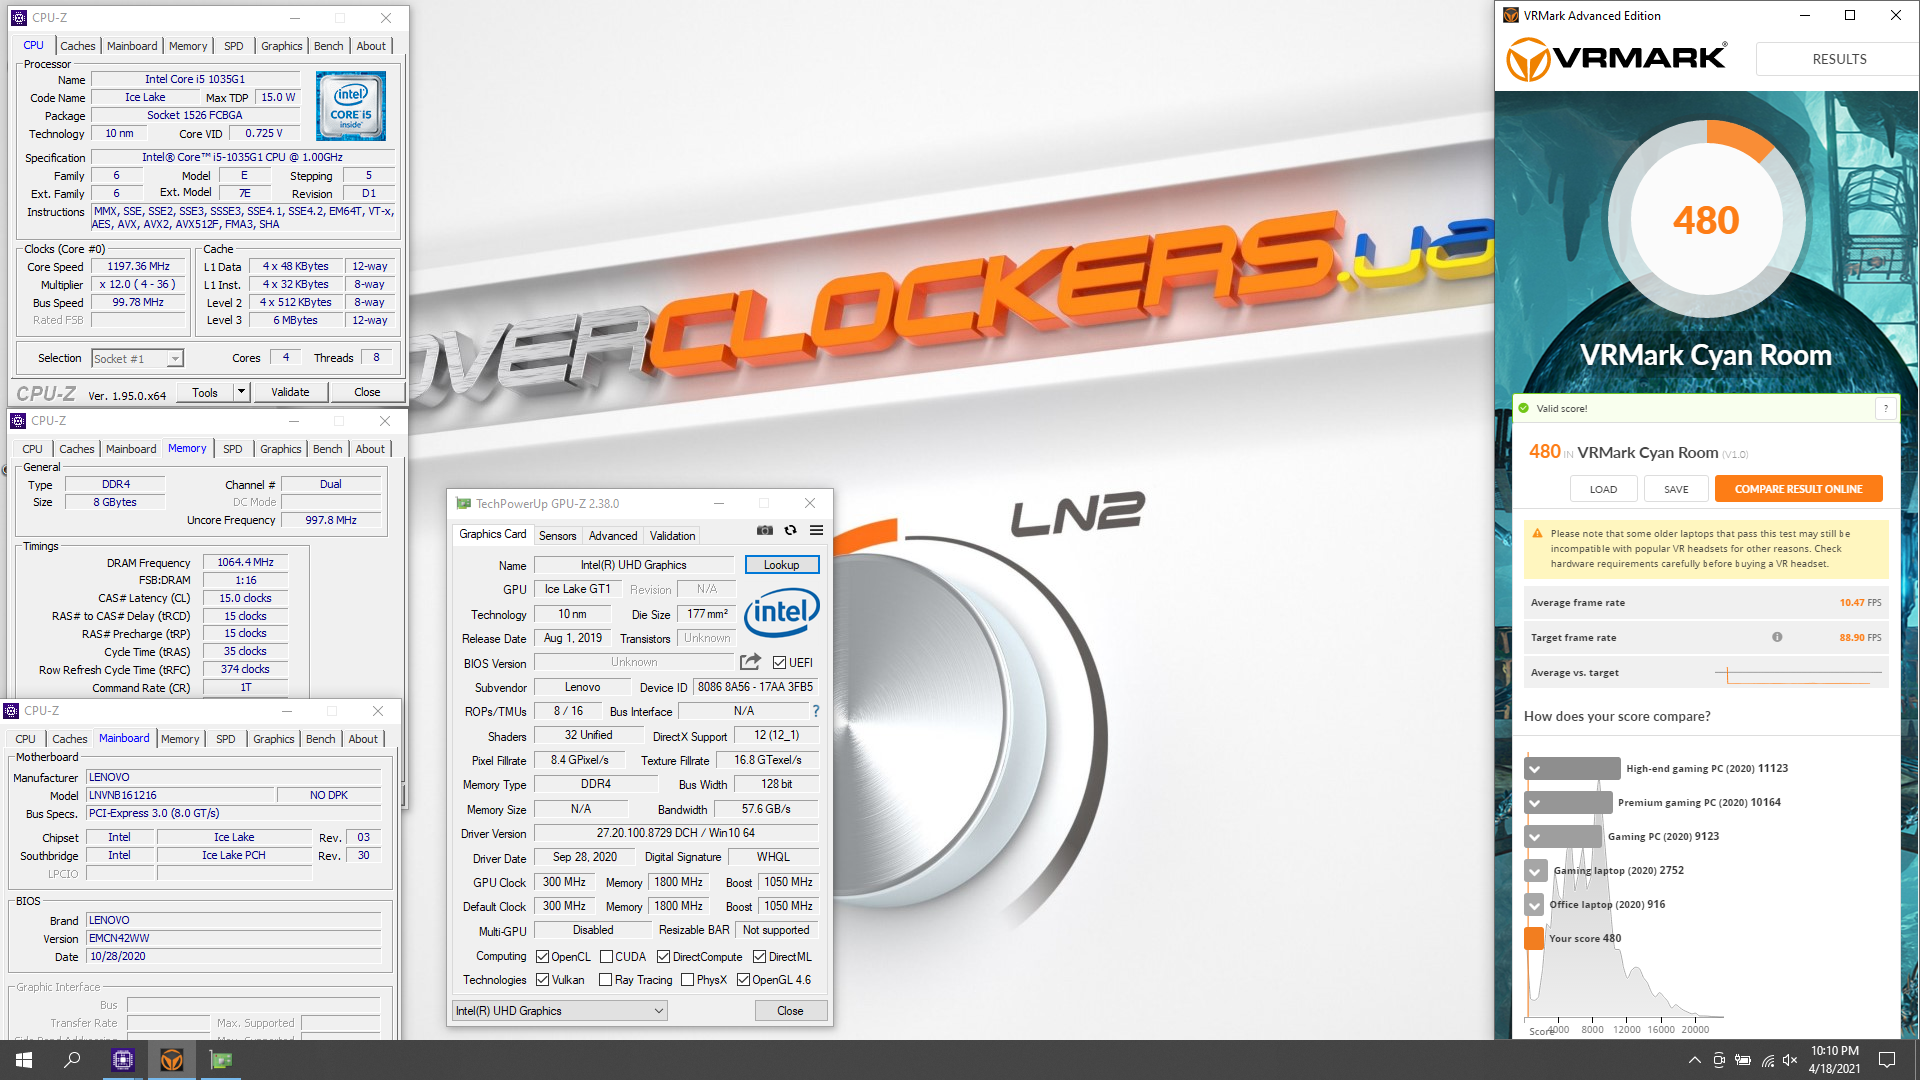
Task: Toggle the PhysX checkbox in GPU-Z
Action: click(x=687, y=980)
